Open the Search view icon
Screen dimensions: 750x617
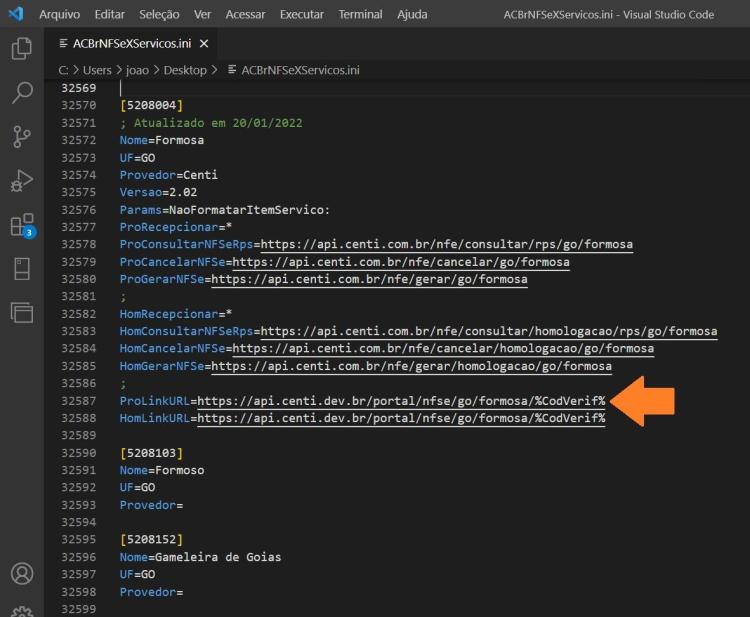coord(22,92)
